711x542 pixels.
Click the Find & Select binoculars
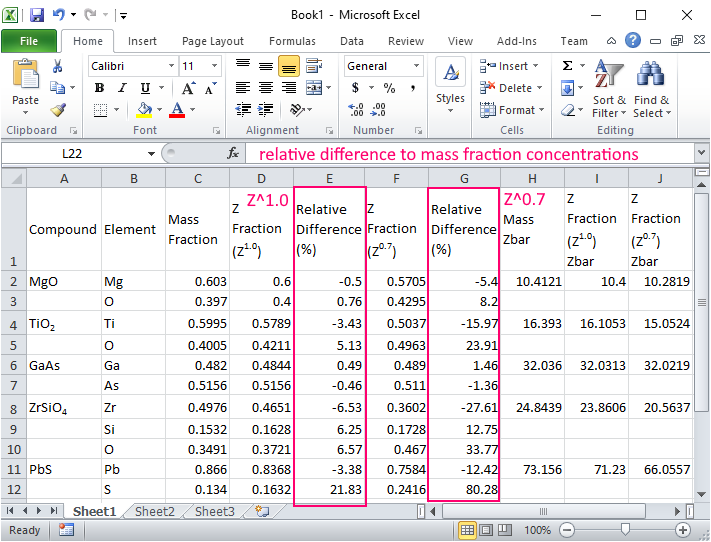[x=652, y=88]
